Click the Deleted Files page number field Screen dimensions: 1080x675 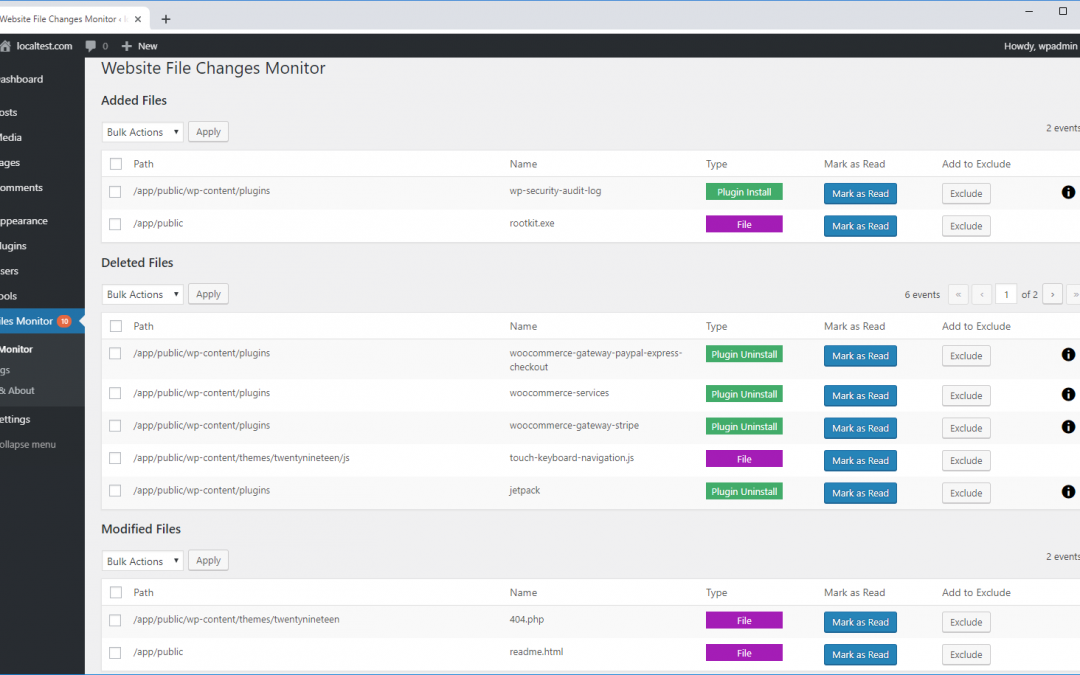(1006, 294)
